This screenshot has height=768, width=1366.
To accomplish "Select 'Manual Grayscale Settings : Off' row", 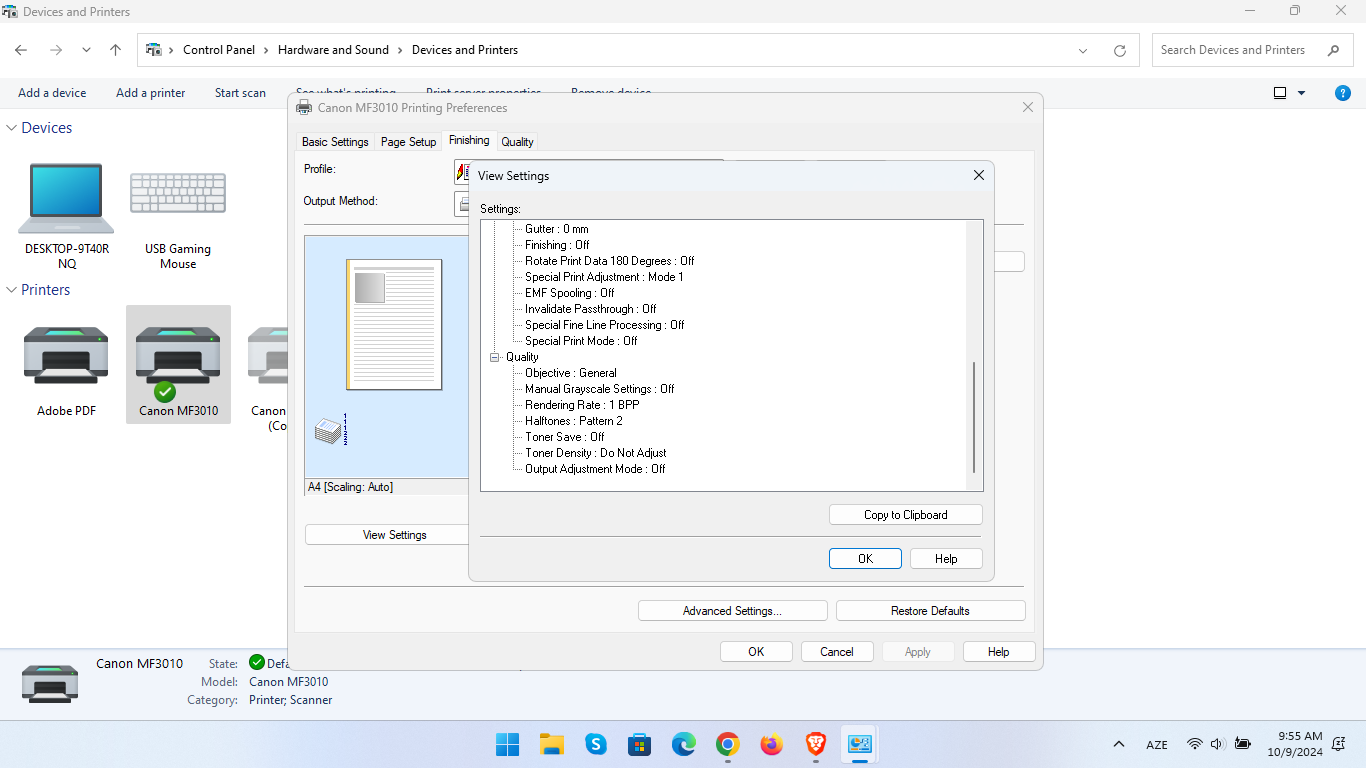I will (x=599, y=389).
